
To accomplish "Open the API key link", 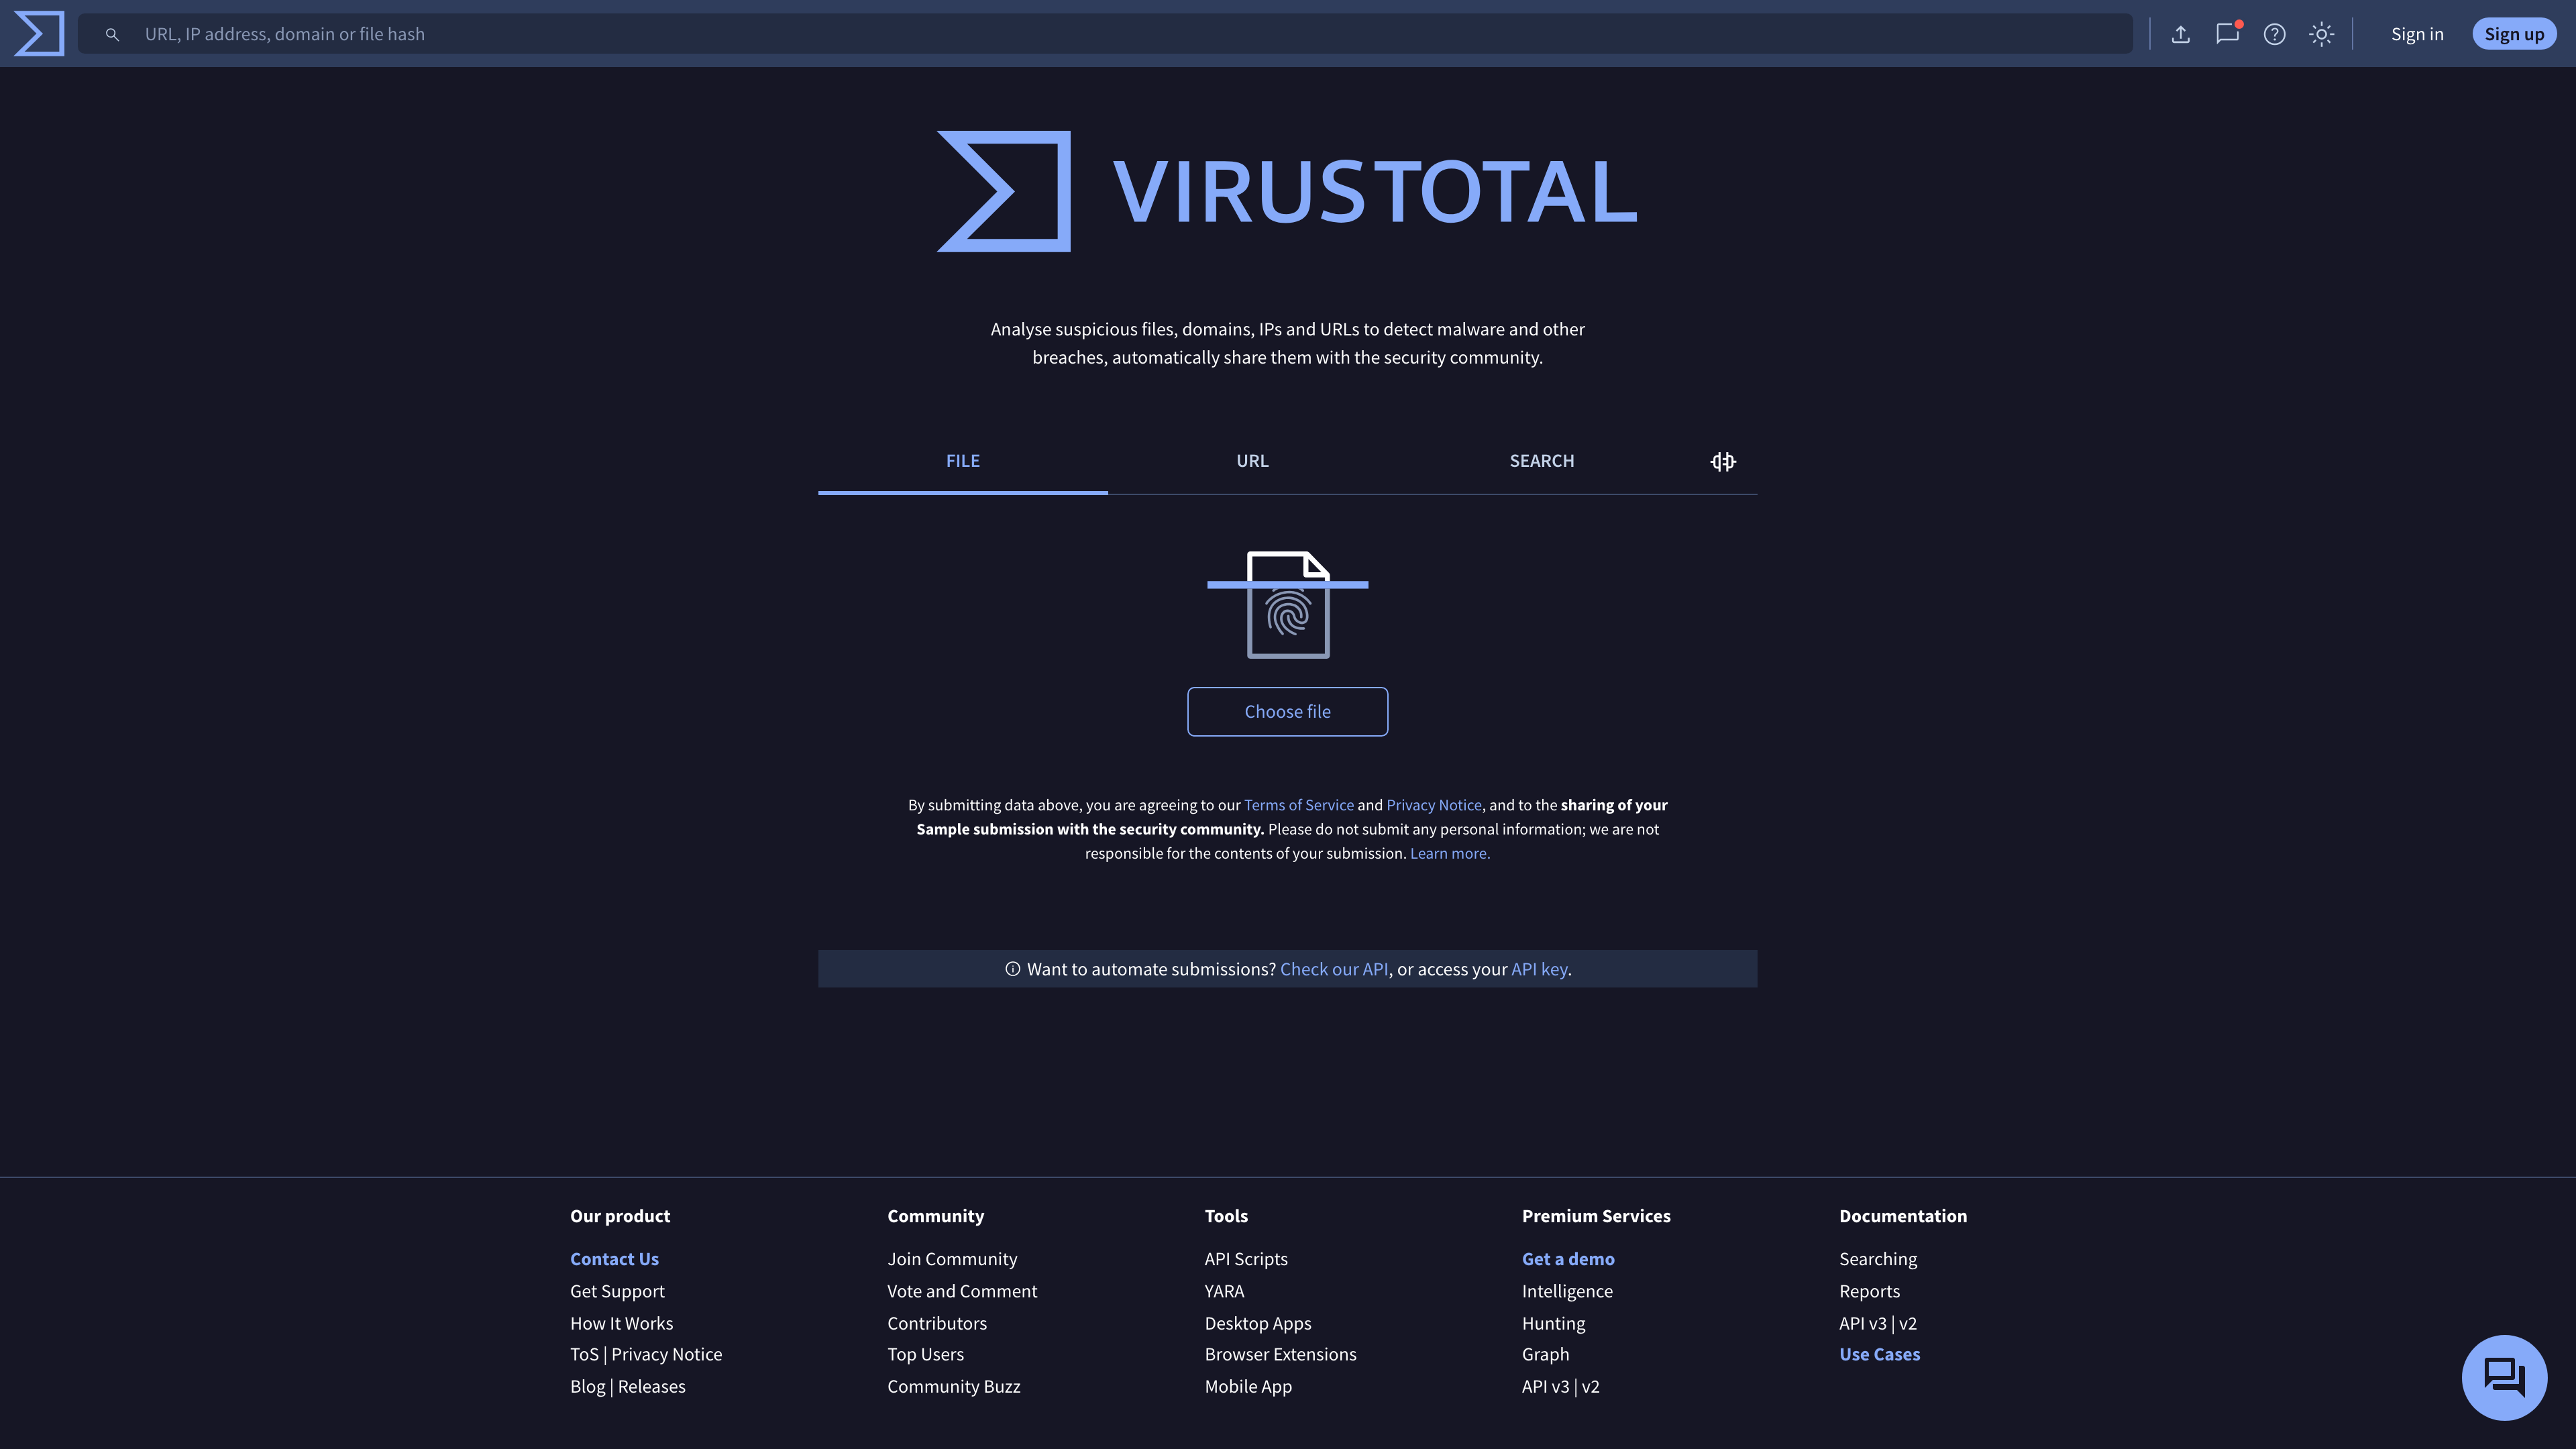I will click(1539, 969).
